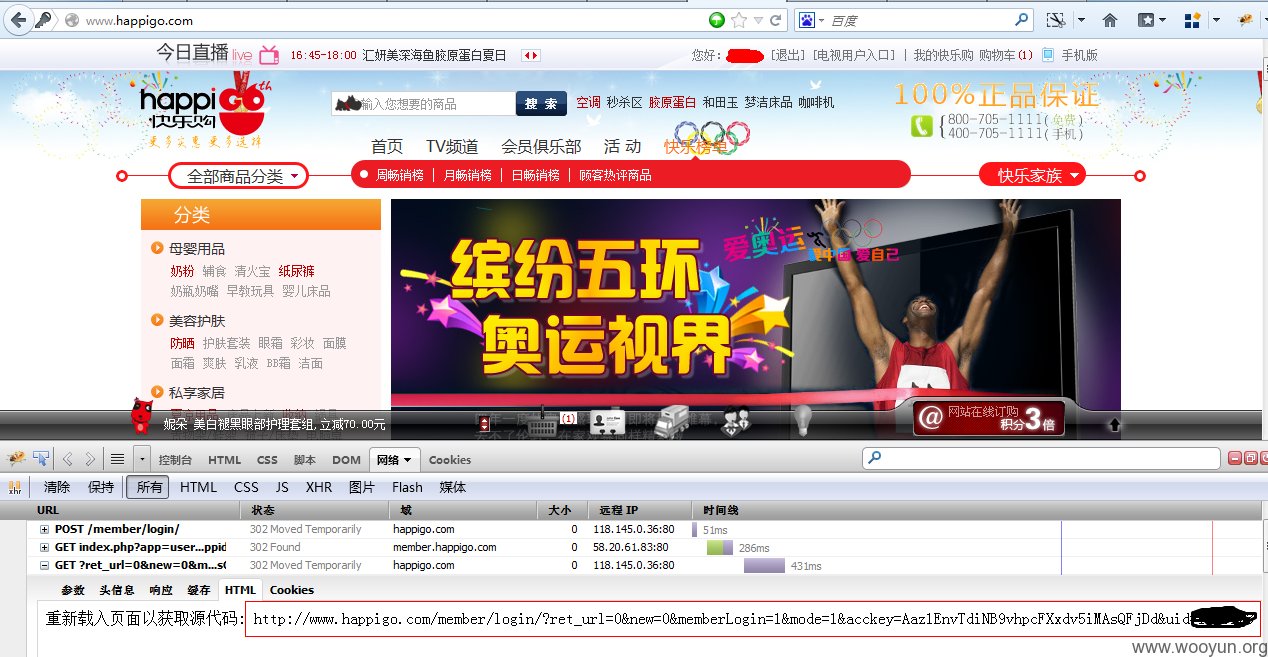The image size is (1268, 657).
Task: Collapse GET ?ret_url=0&new=0 request row
Action: coord(44,565)
